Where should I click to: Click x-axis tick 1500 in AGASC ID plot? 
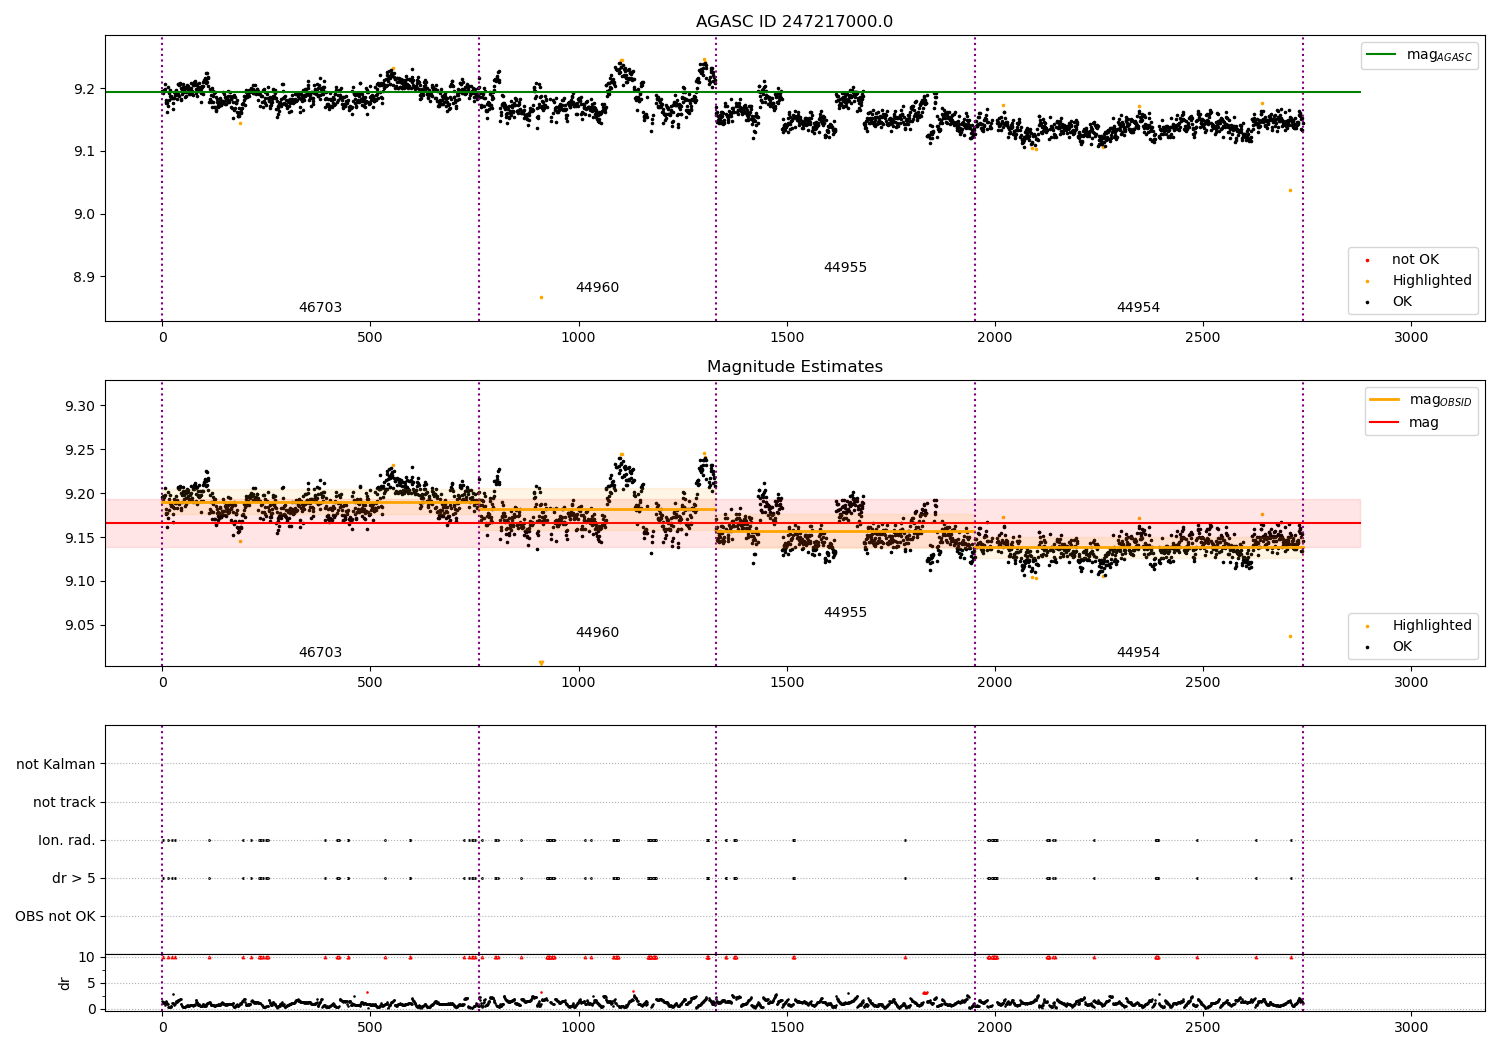coord(786,338)
